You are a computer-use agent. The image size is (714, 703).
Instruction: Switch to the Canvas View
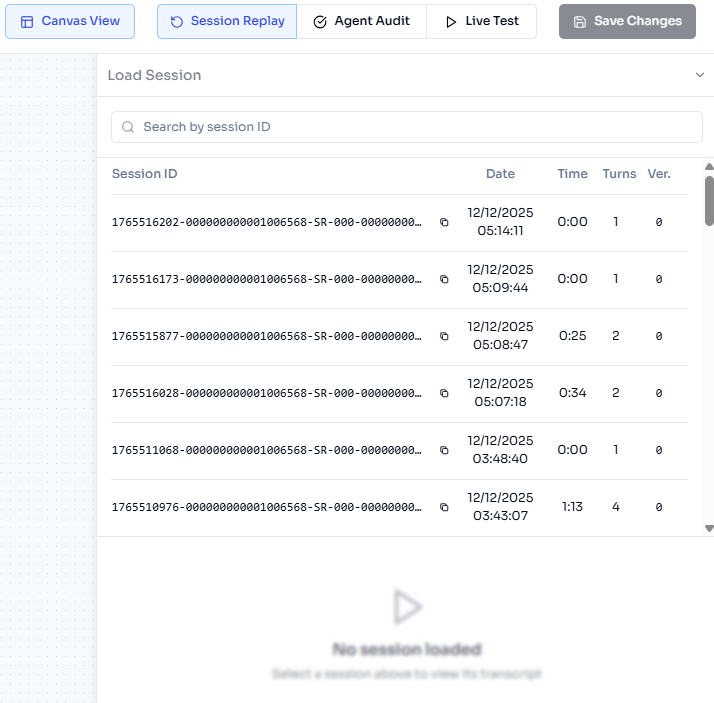pos(70,21)
